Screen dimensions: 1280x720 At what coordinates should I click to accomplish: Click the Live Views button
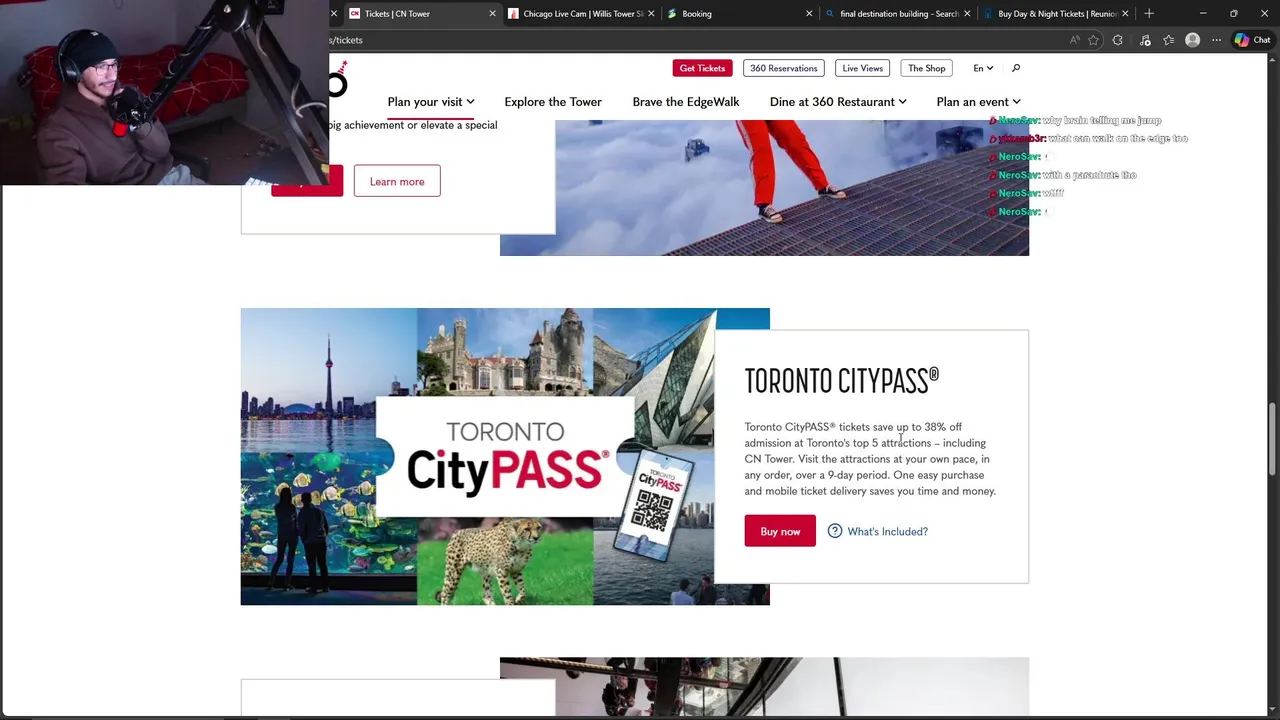coord(863,68)
